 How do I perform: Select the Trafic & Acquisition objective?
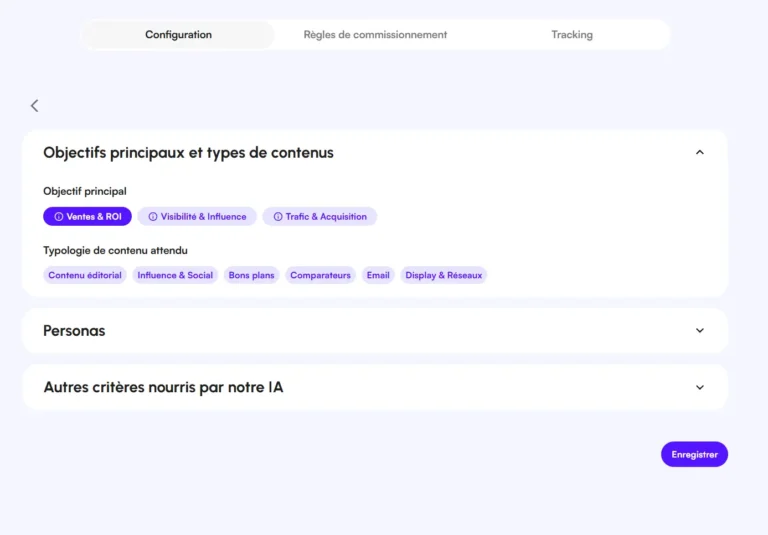pyautogui.click(x=320, y=217)
